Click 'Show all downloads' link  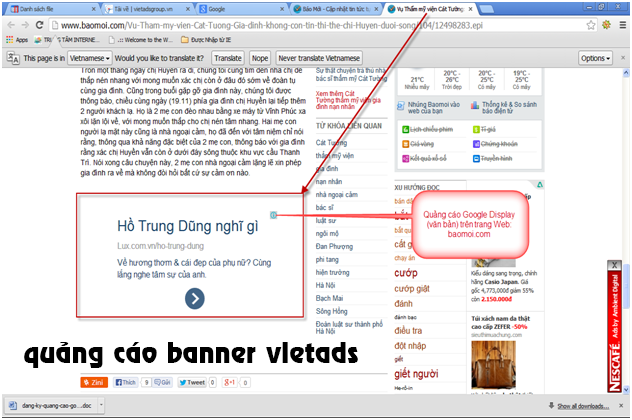[583, 406]
